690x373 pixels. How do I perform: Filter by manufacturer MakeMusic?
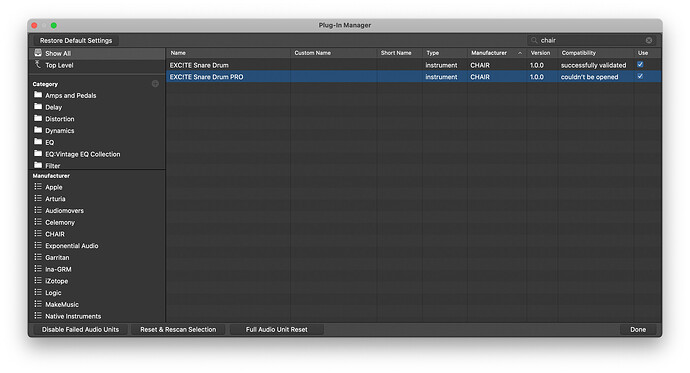point(97,304)
